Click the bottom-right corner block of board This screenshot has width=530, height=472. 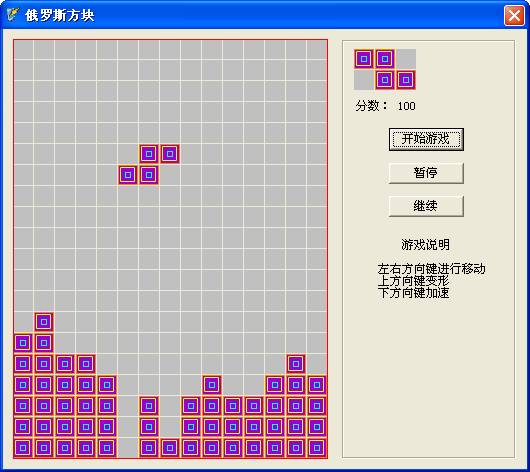click(317, 448)
